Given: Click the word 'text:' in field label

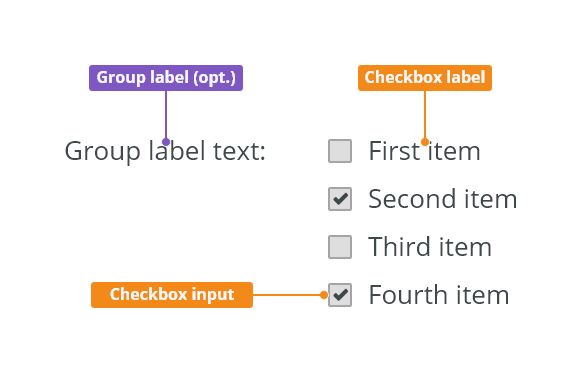Looking at the screenshot, I should 239,151.
